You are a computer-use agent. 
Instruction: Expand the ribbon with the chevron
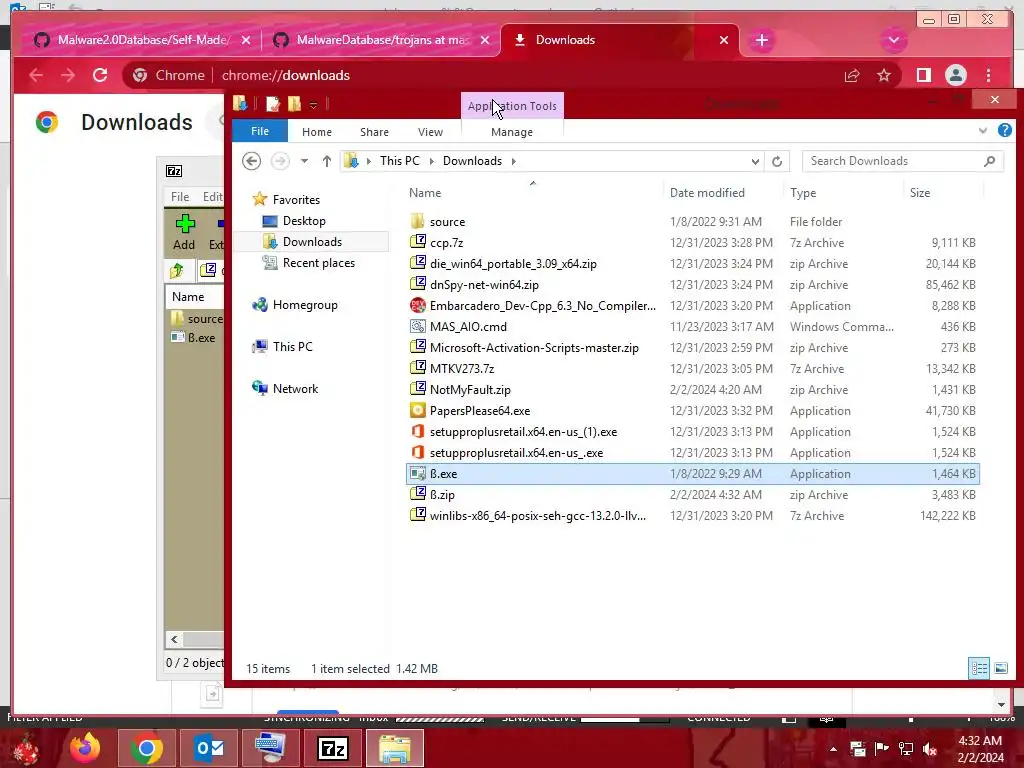(x=982, y=131)
